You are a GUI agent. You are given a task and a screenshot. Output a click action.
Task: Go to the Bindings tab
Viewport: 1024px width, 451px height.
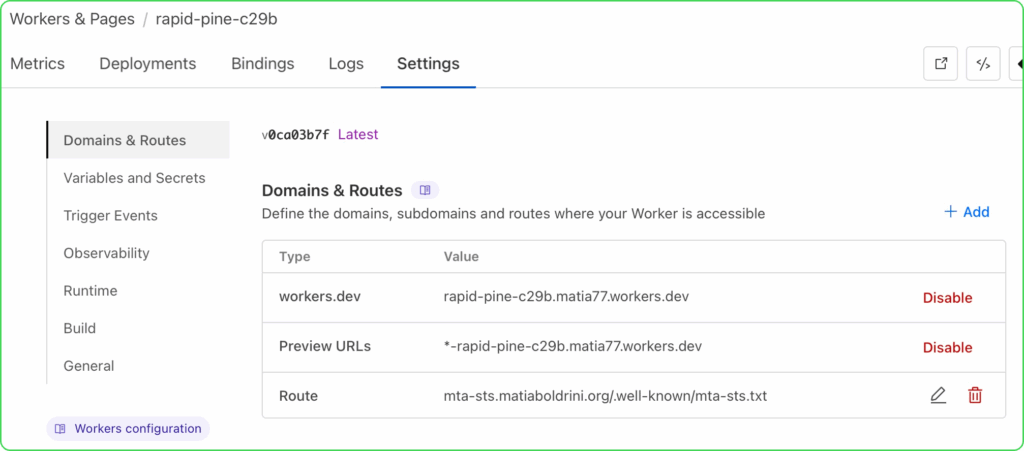click(263, 64)
